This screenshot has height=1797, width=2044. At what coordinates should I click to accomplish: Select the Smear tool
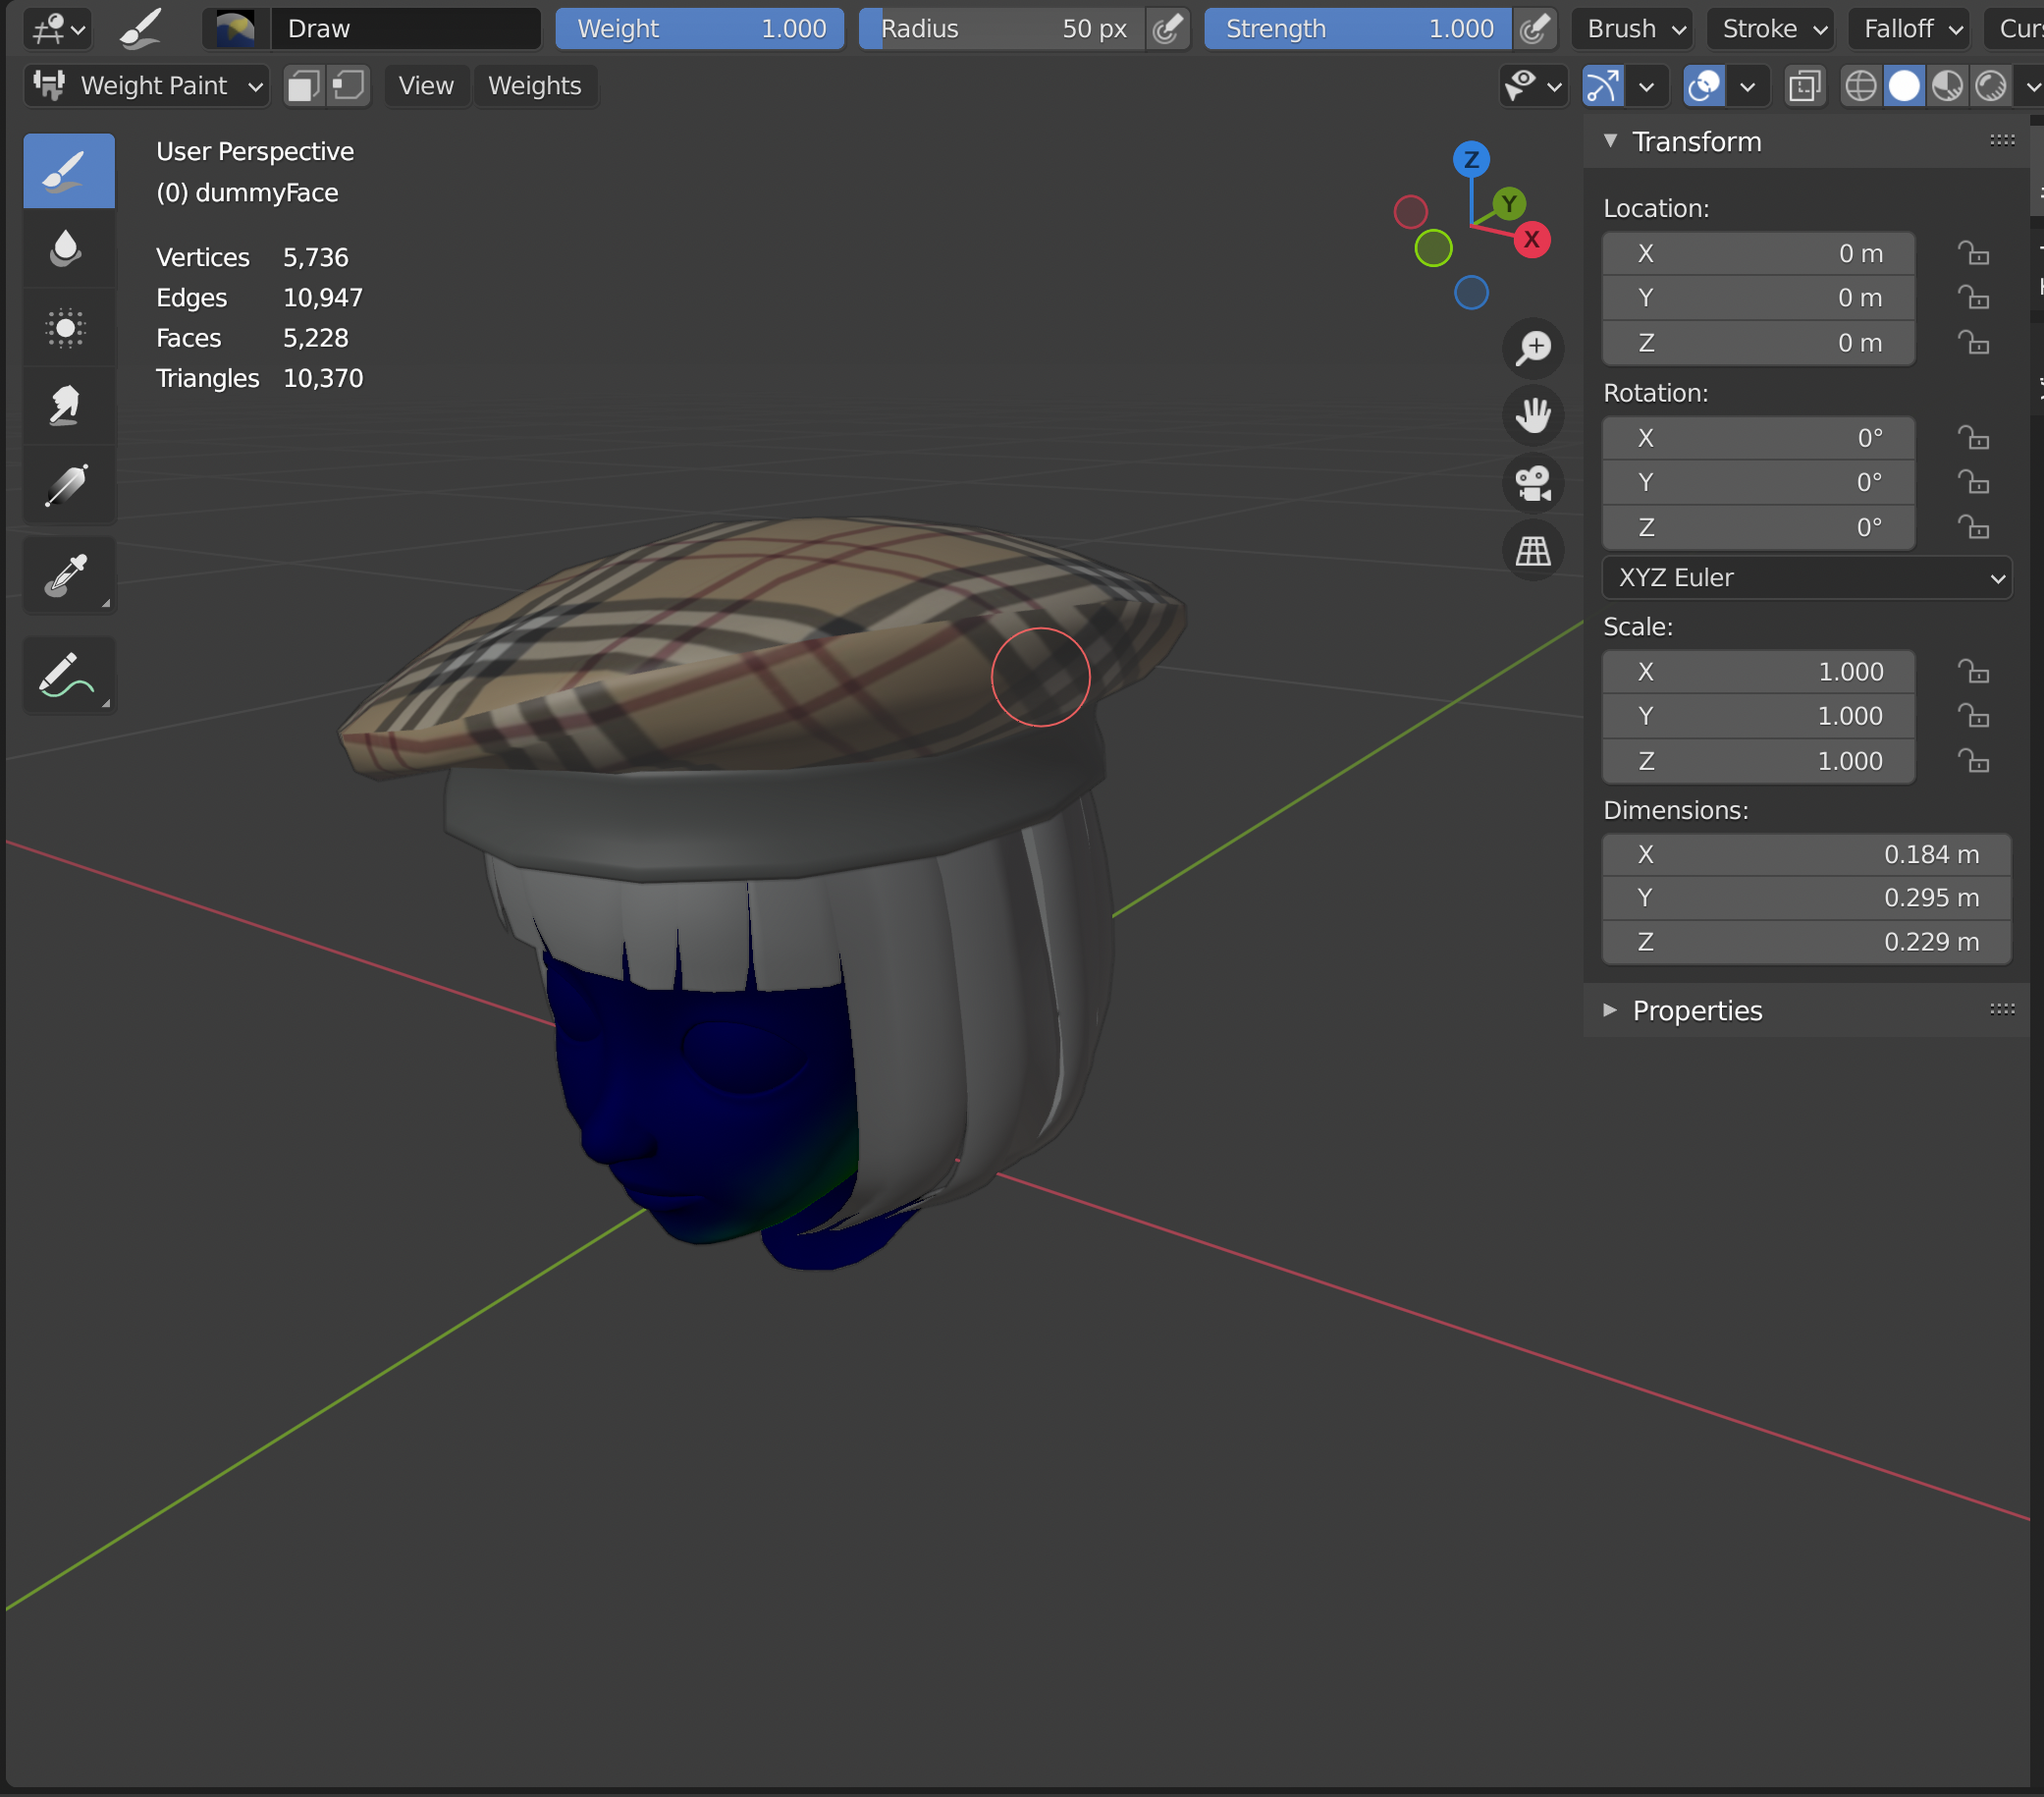tap(68, 406)
